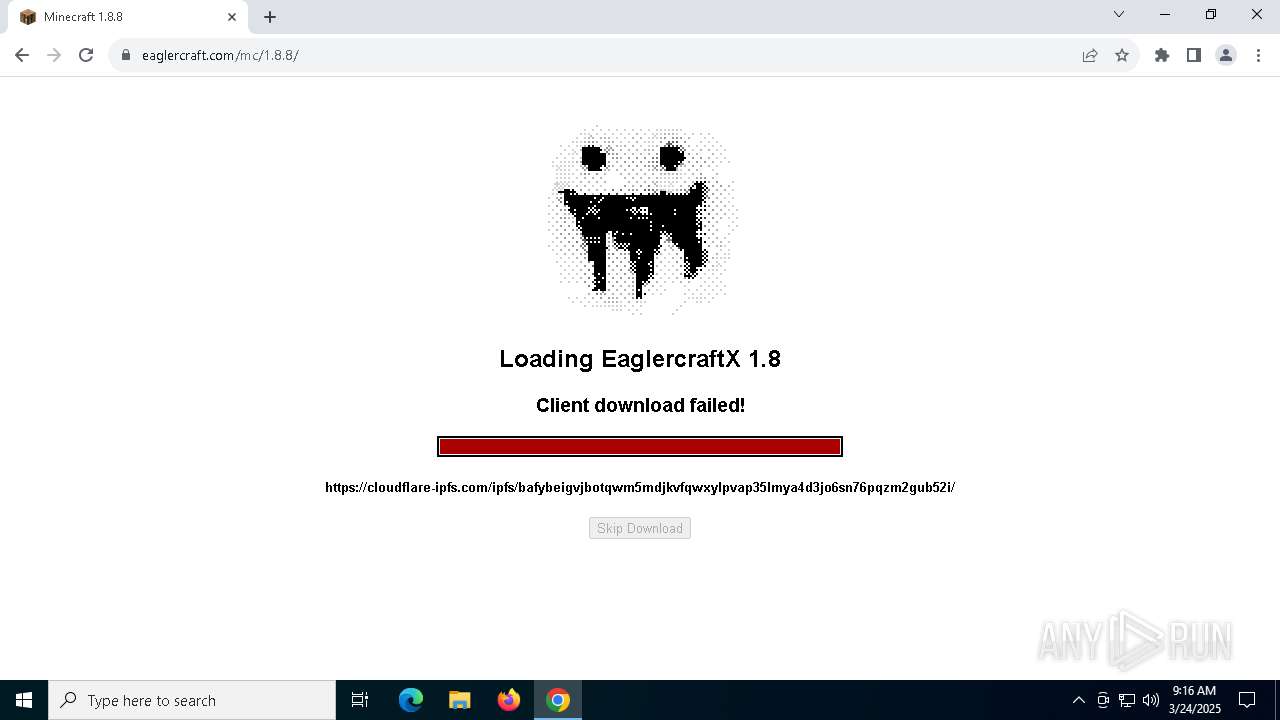Open the volume speaker icon
This screenshot has width=1280, height=720.
(1151, 700)
